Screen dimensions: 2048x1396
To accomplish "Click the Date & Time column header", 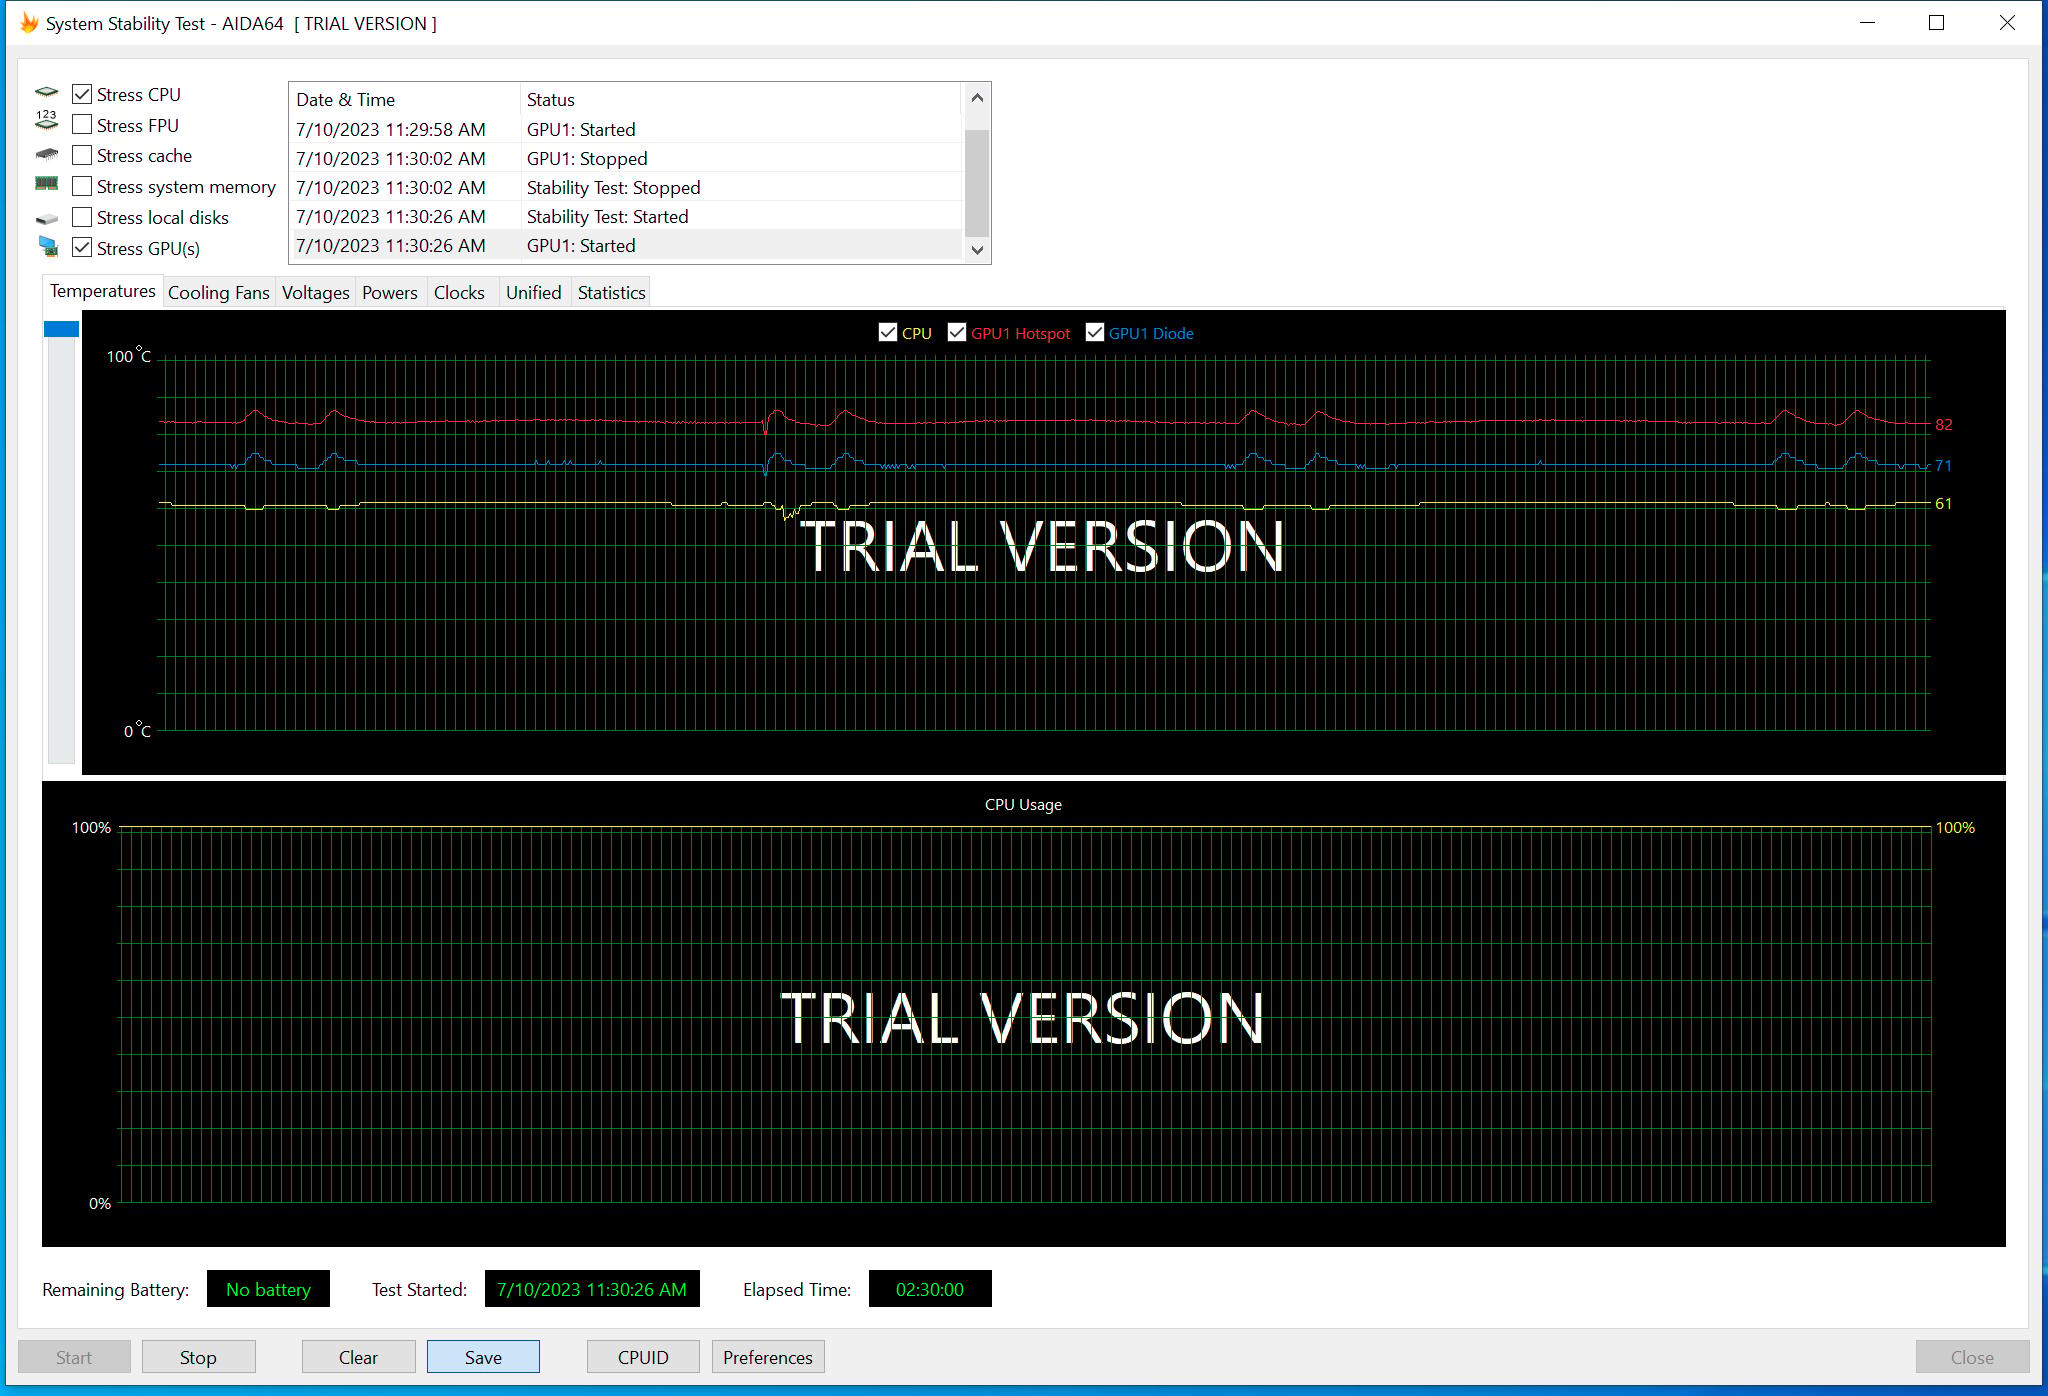I will pyautogui.click(x=405, y=99).
